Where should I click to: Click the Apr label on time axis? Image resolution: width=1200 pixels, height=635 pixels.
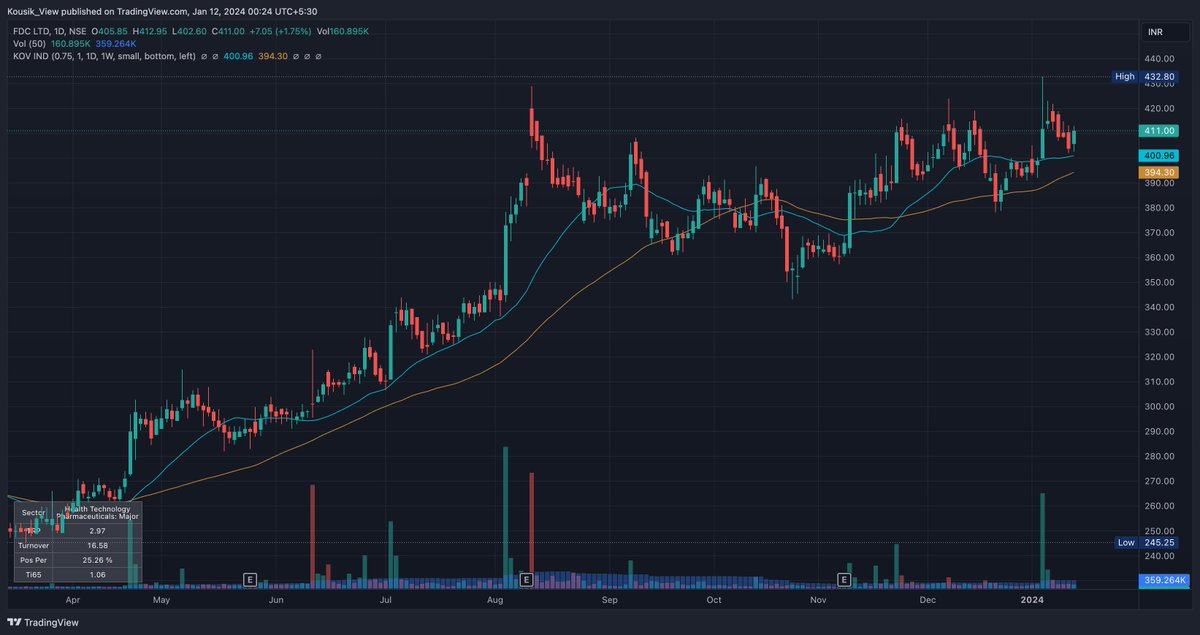point(71,601)
